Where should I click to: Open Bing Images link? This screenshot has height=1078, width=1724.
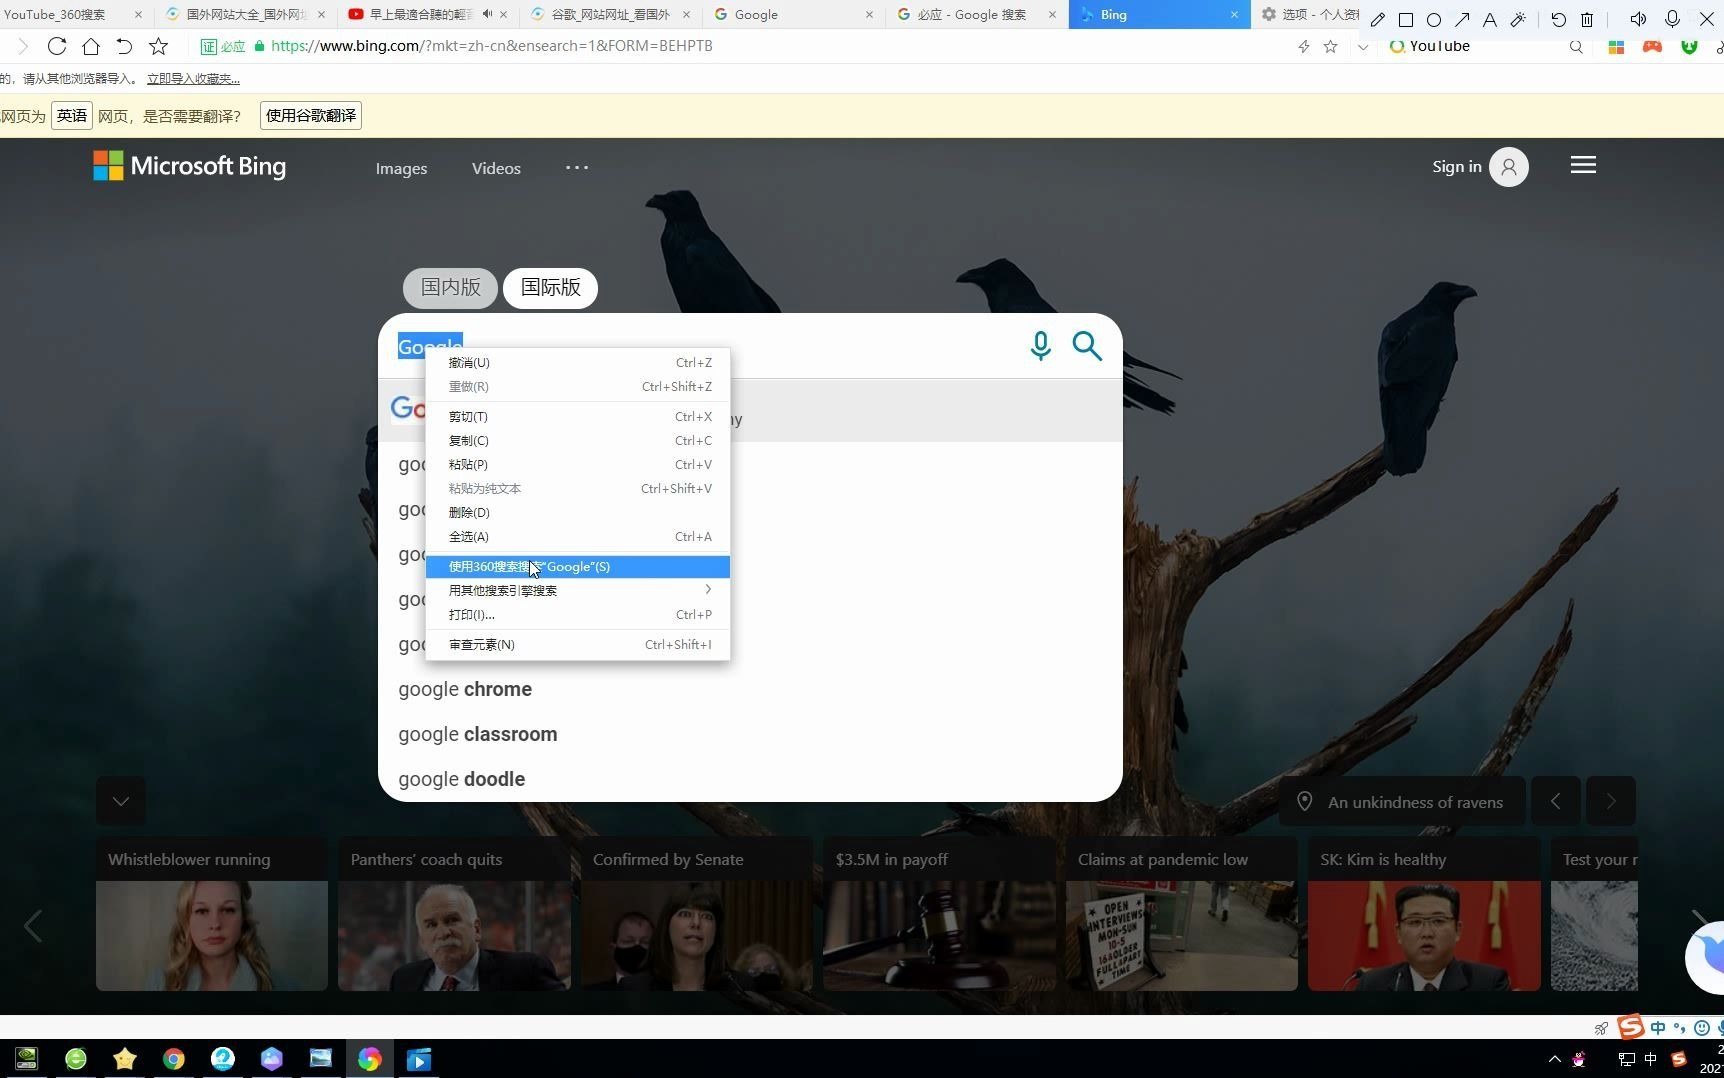point(401,168)
